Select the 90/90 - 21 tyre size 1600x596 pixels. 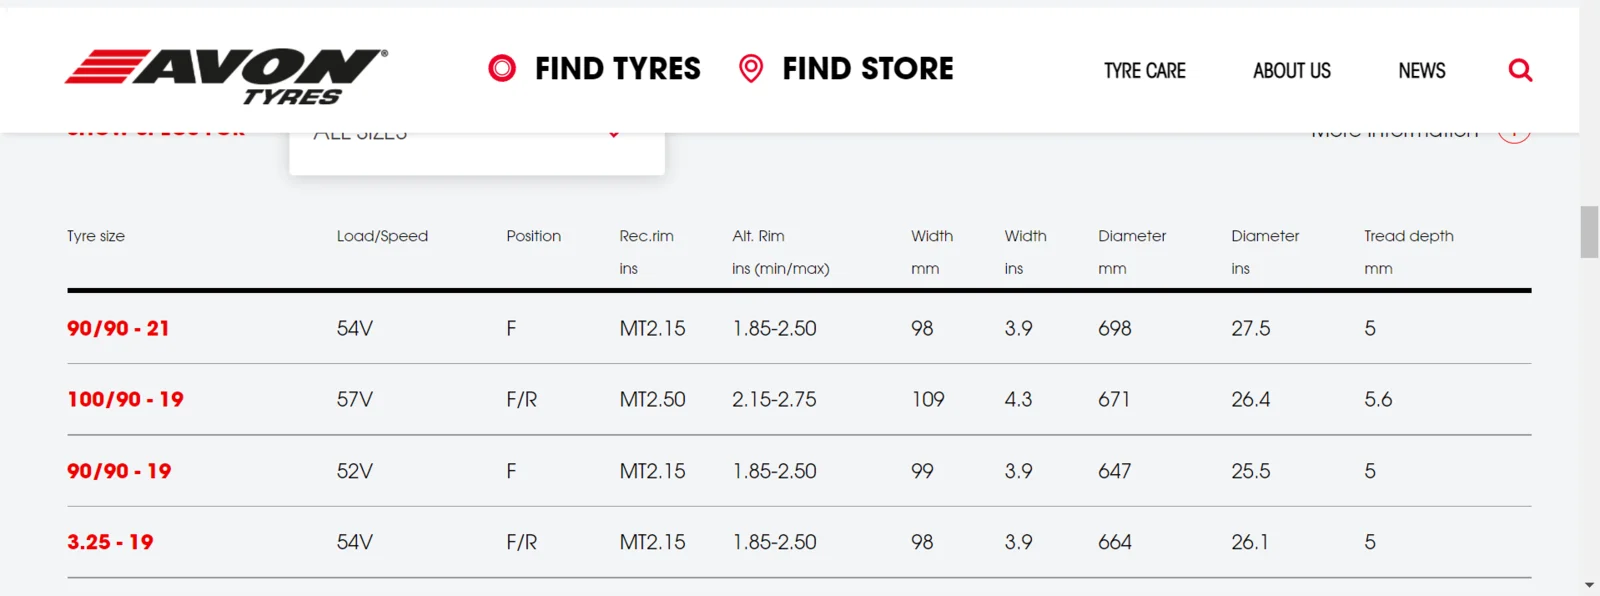118,328
